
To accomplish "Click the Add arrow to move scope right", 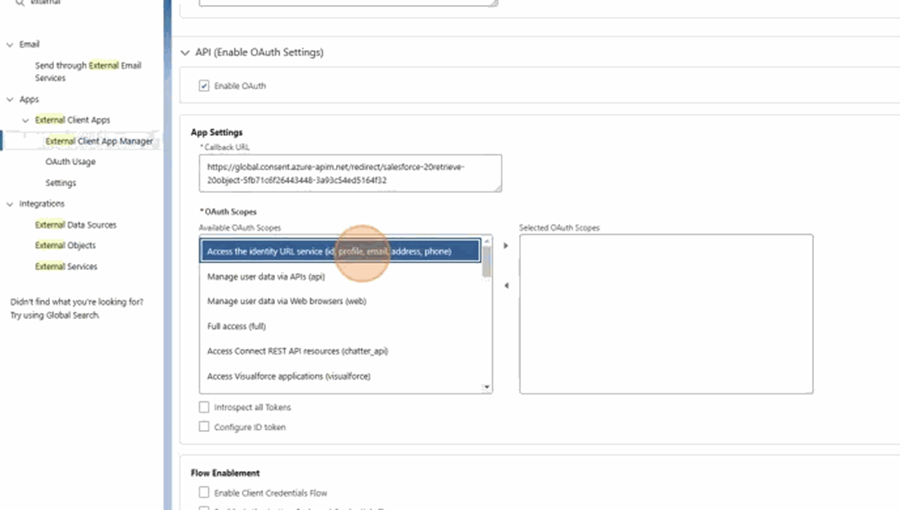I will click(505, 245).
